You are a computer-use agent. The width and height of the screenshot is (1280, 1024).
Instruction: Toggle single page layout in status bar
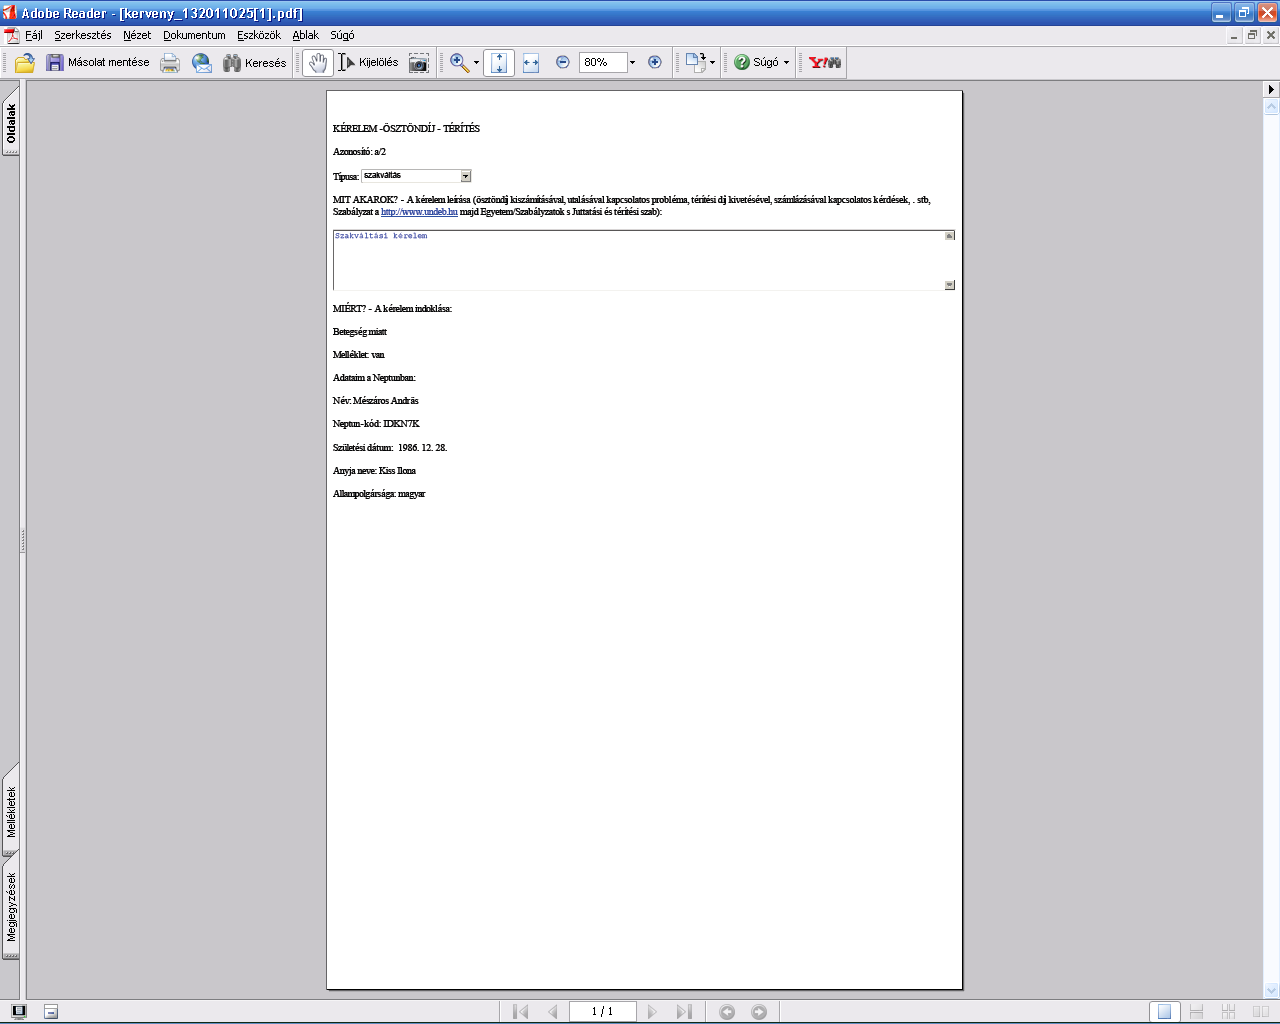1164,1012
